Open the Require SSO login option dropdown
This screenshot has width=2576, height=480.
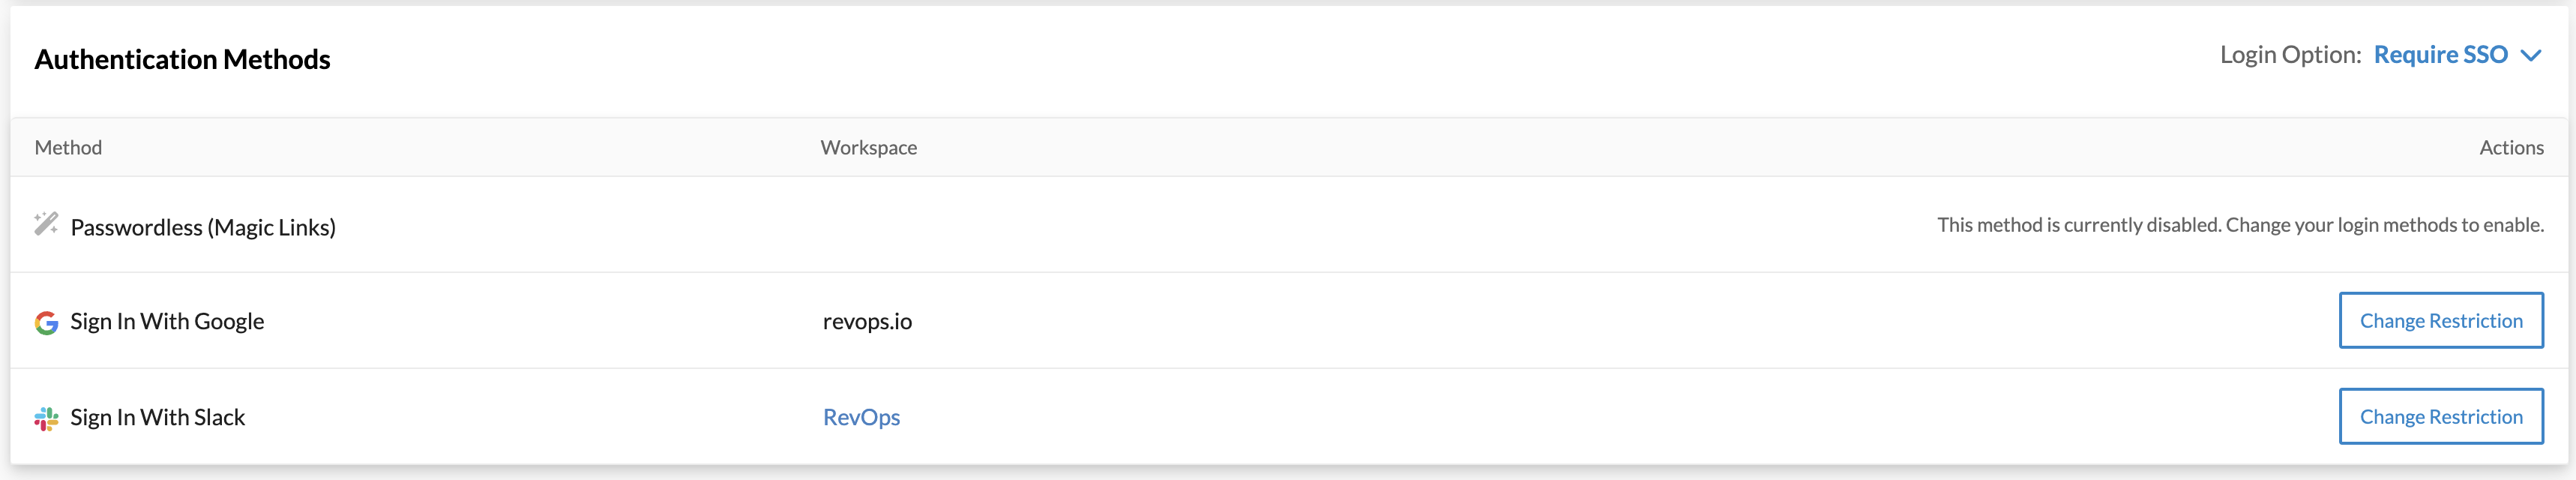(2440, 55)
